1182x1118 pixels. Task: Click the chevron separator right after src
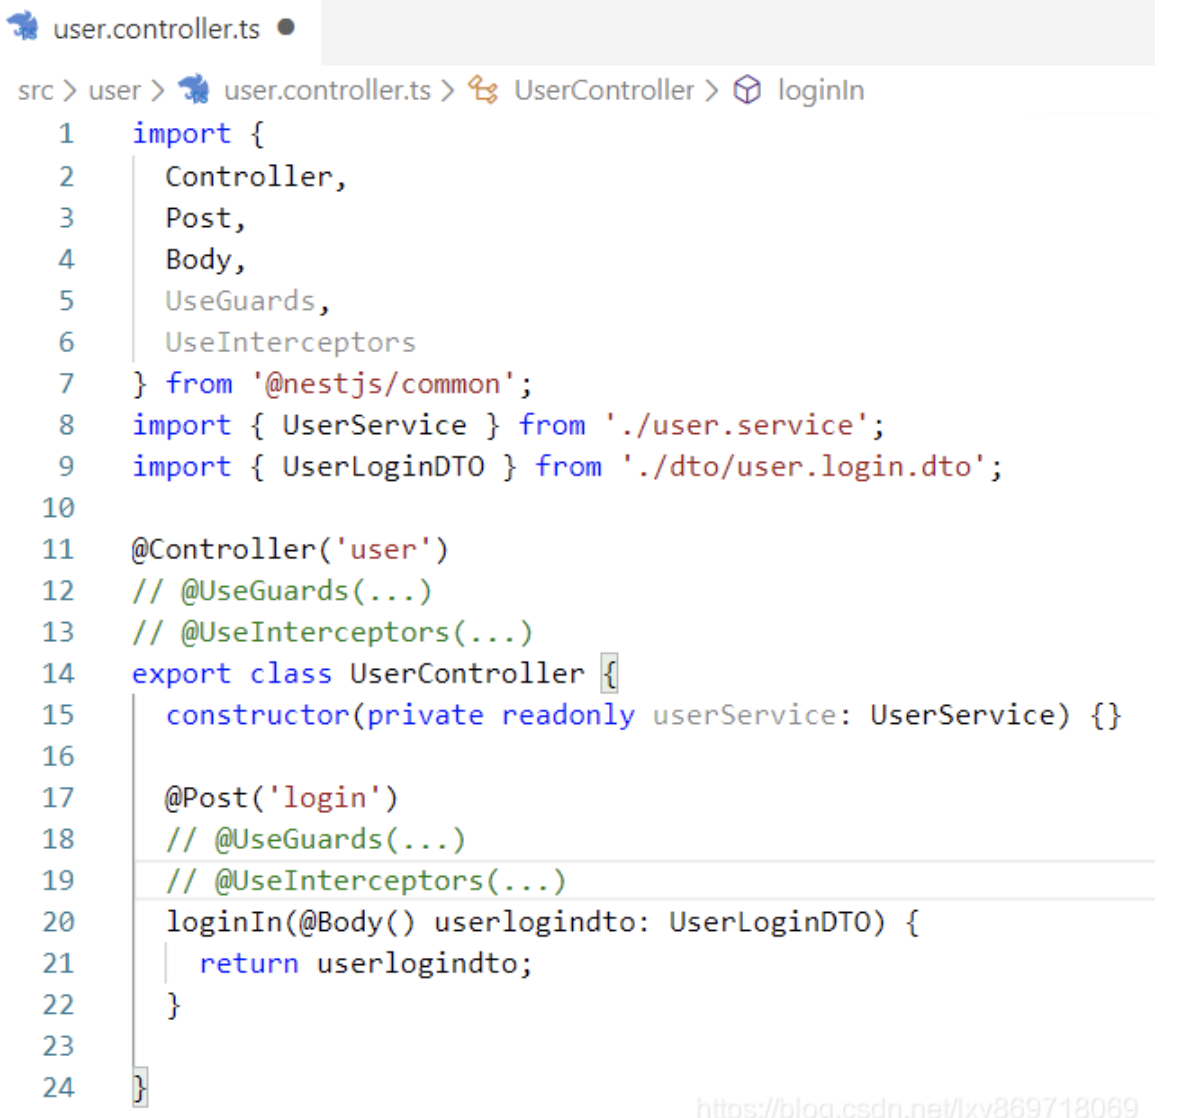pos(70,91)
